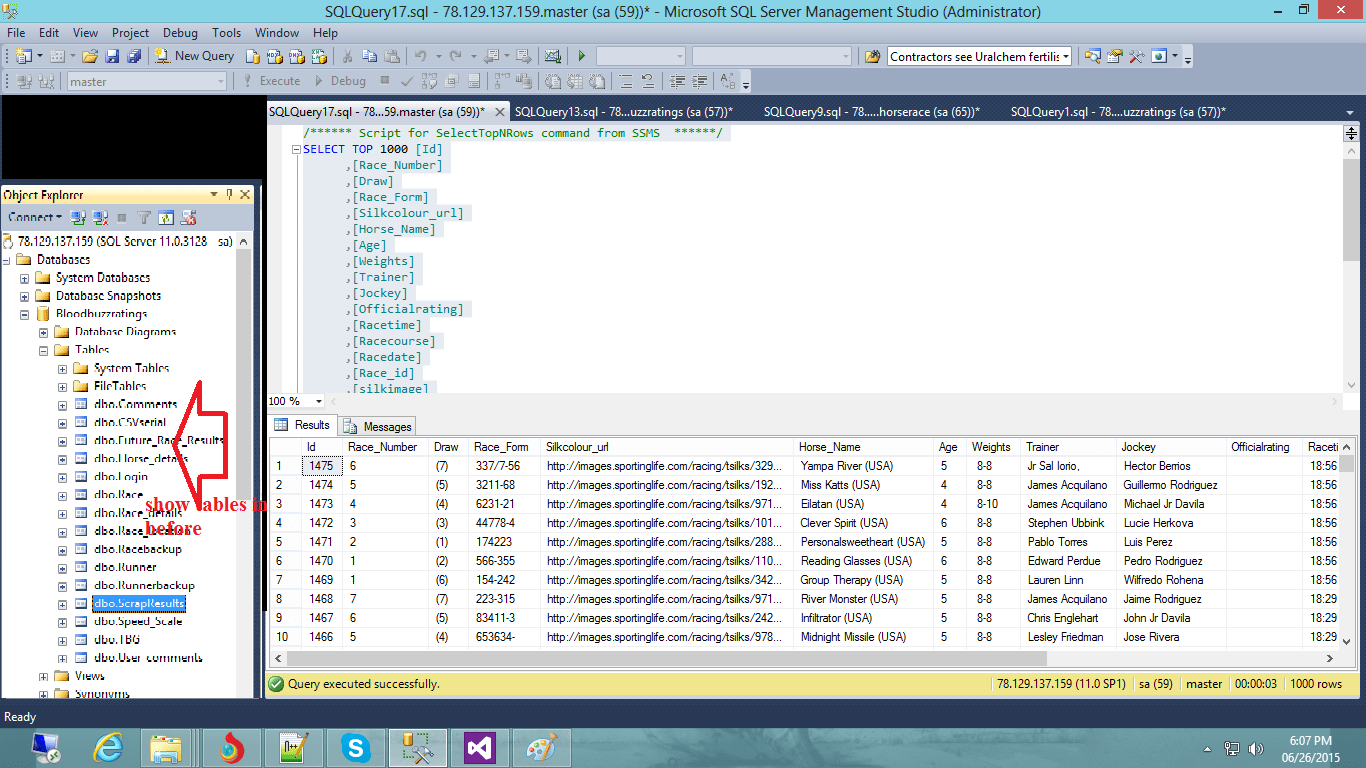Click the Redo arrow icon

point(456,56)
